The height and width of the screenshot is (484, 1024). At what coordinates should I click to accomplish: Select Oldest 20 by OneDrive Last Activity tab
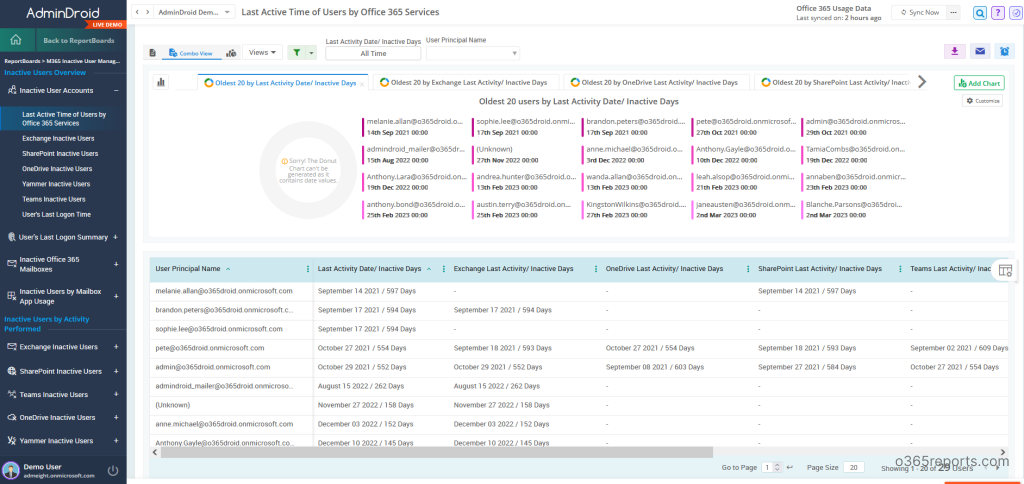655,82
